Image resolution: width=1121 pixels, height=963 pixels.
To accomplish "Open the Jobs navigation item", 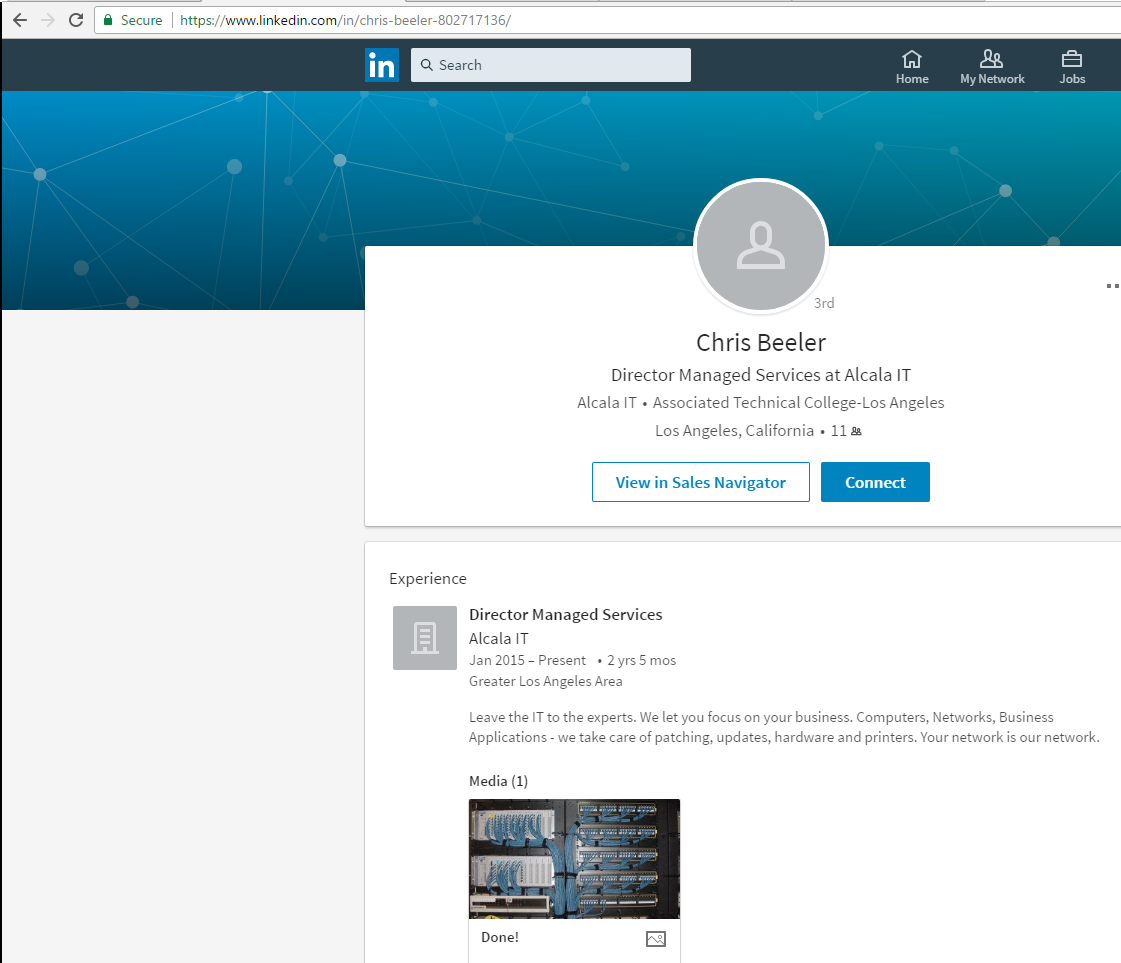I will coord(1072,67).
